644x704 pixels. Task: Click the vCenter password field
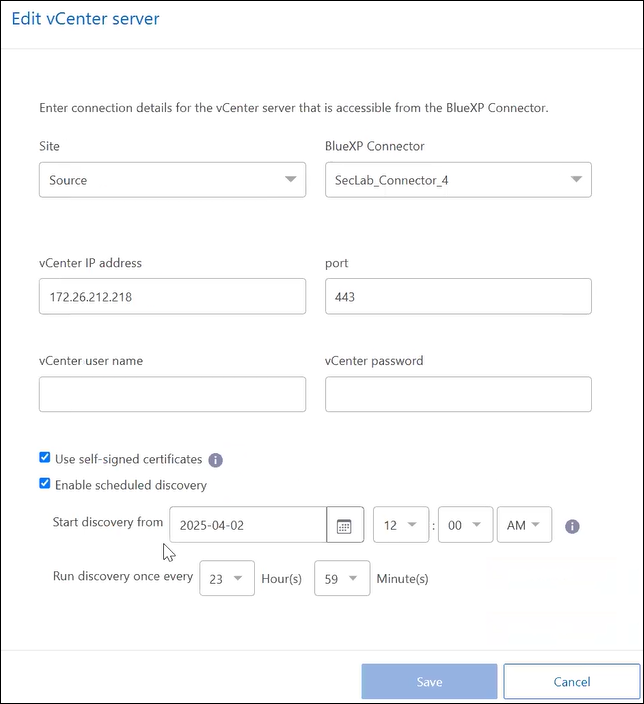tap(458, 394)
